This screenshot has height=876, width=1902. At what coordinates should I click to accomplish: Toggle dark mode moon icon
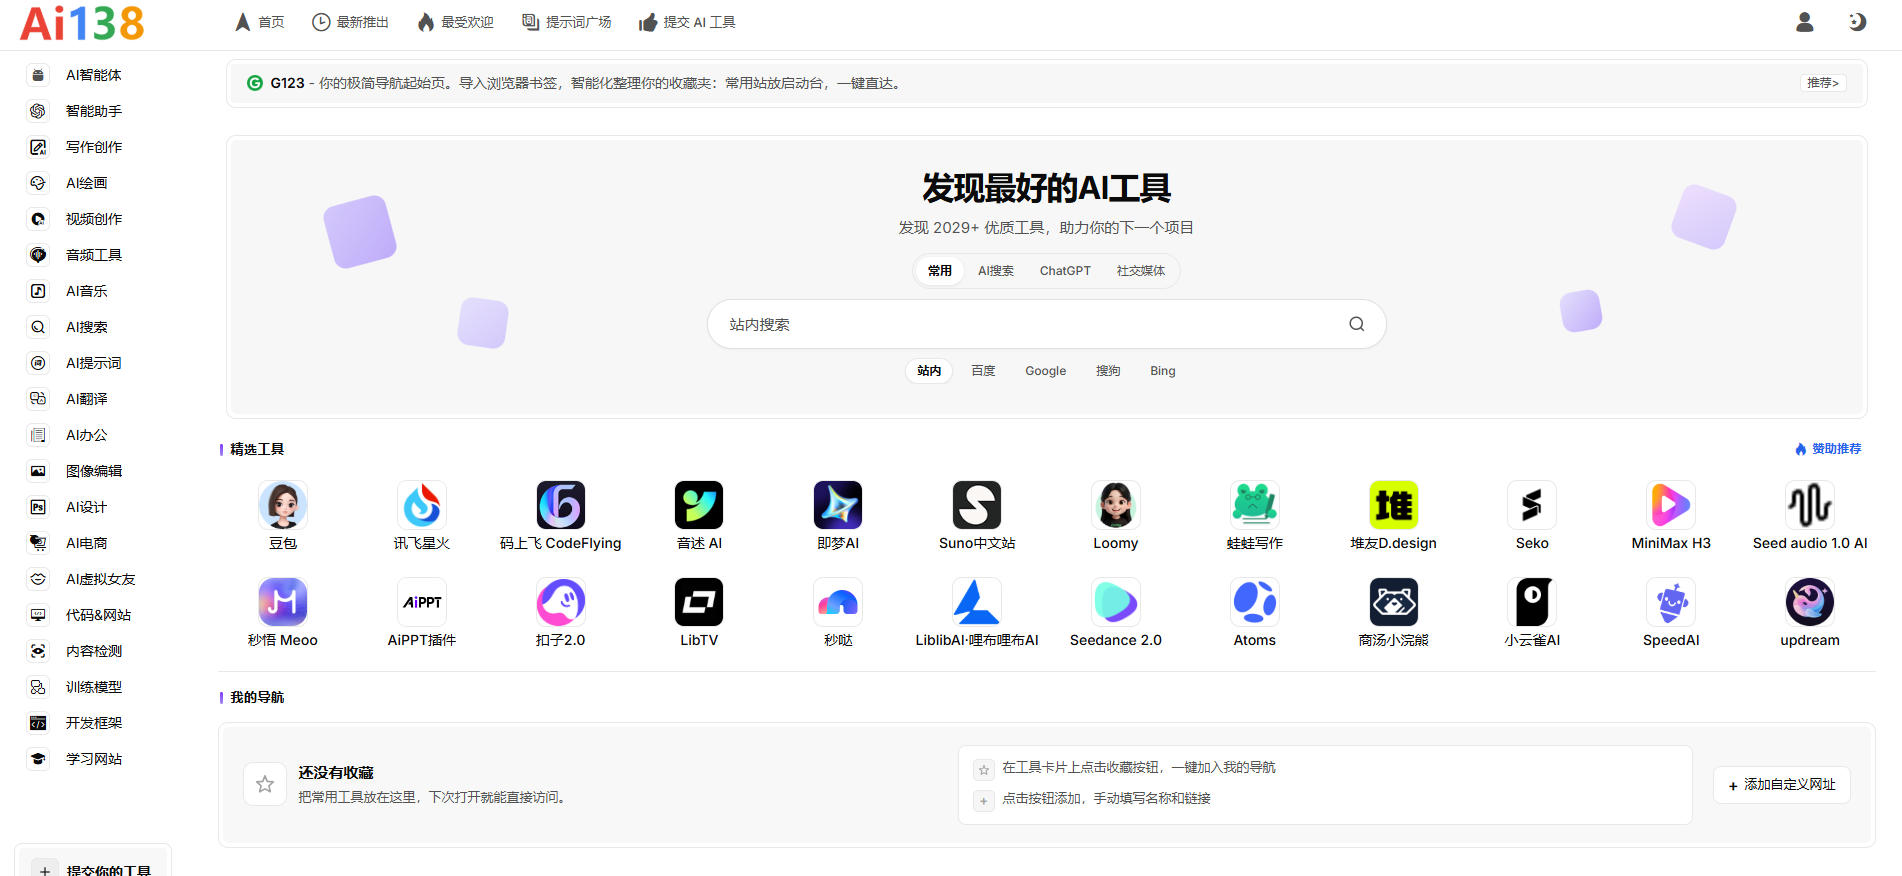tap(1857, 22)
